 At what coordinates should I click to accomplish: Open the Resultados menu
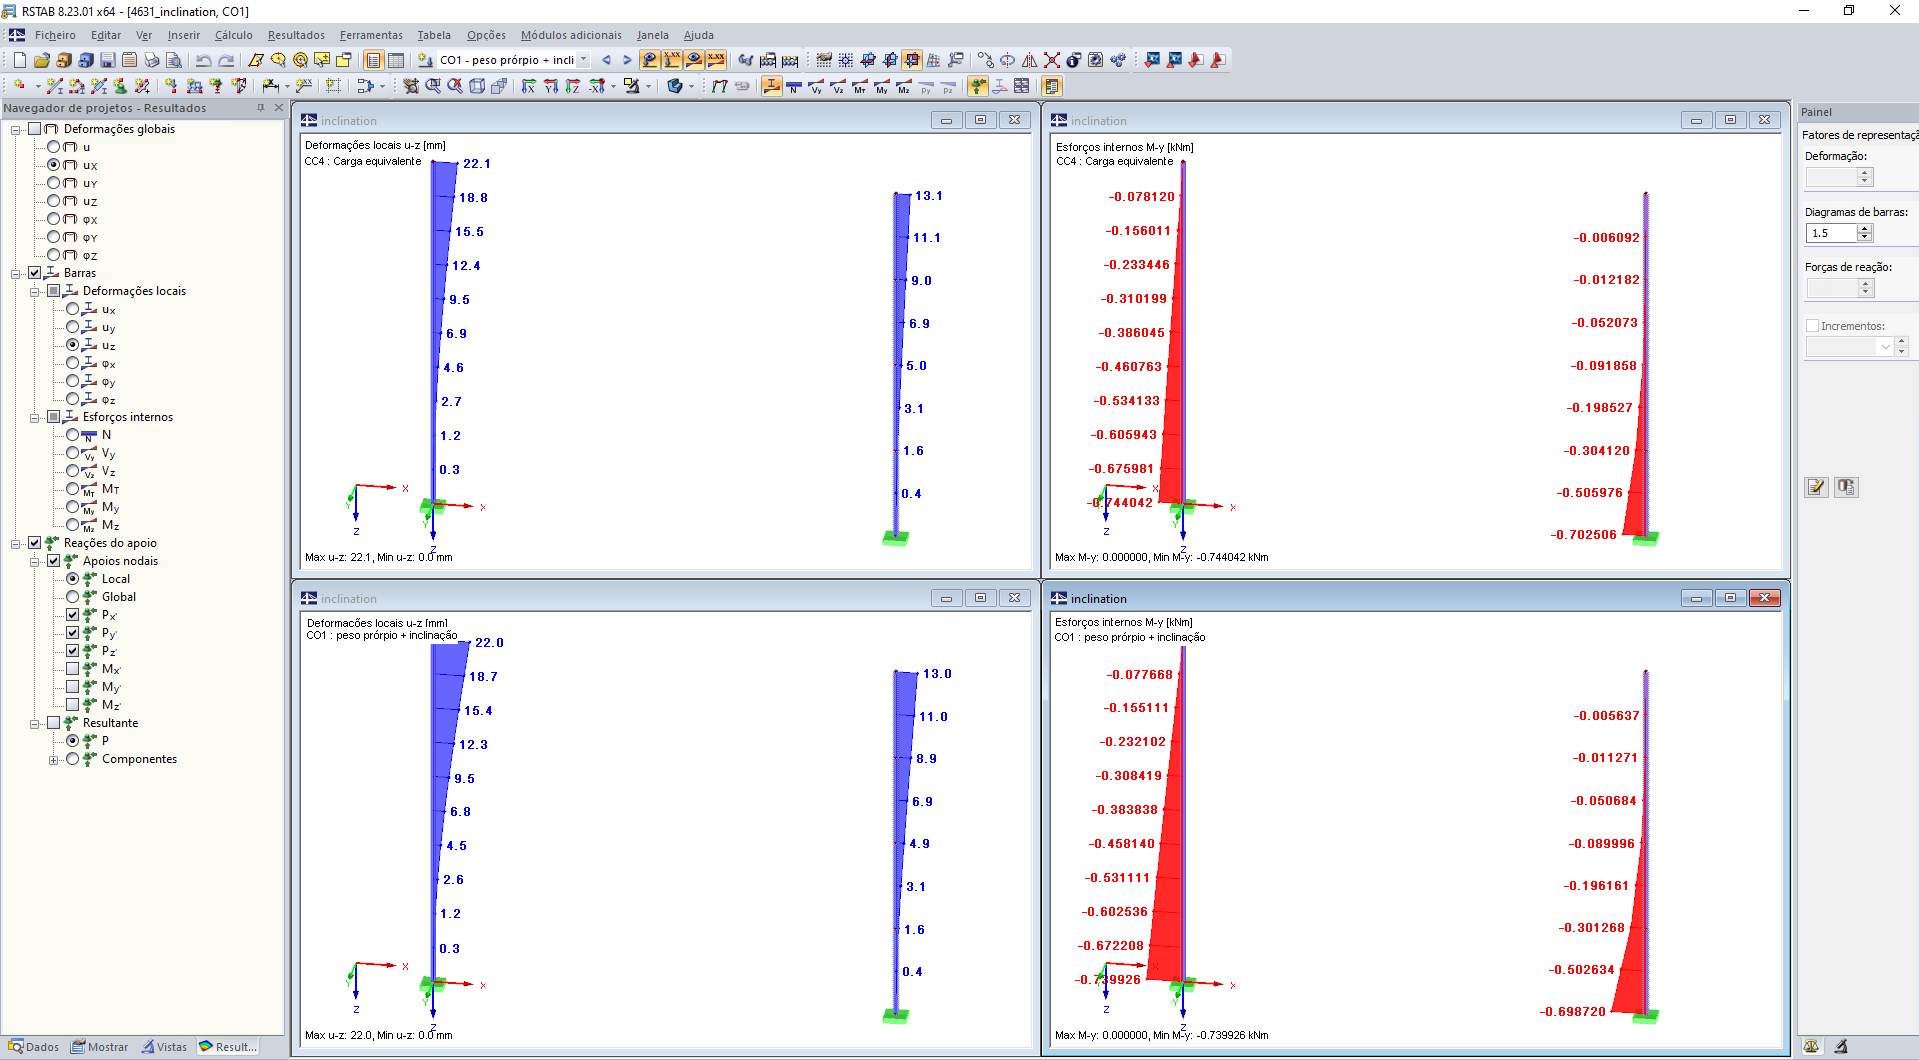tap(296, 35)
